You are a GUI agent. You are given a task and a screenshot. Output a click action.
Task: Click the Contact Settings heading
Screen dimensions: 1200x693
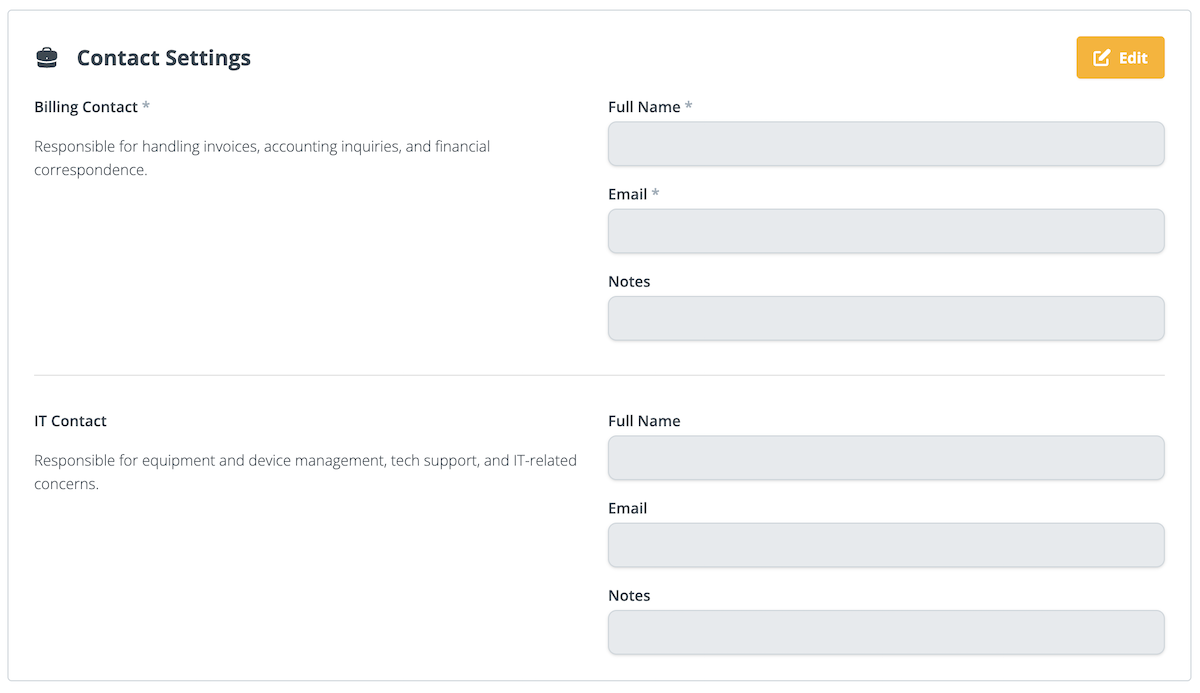tap(163, 58)
